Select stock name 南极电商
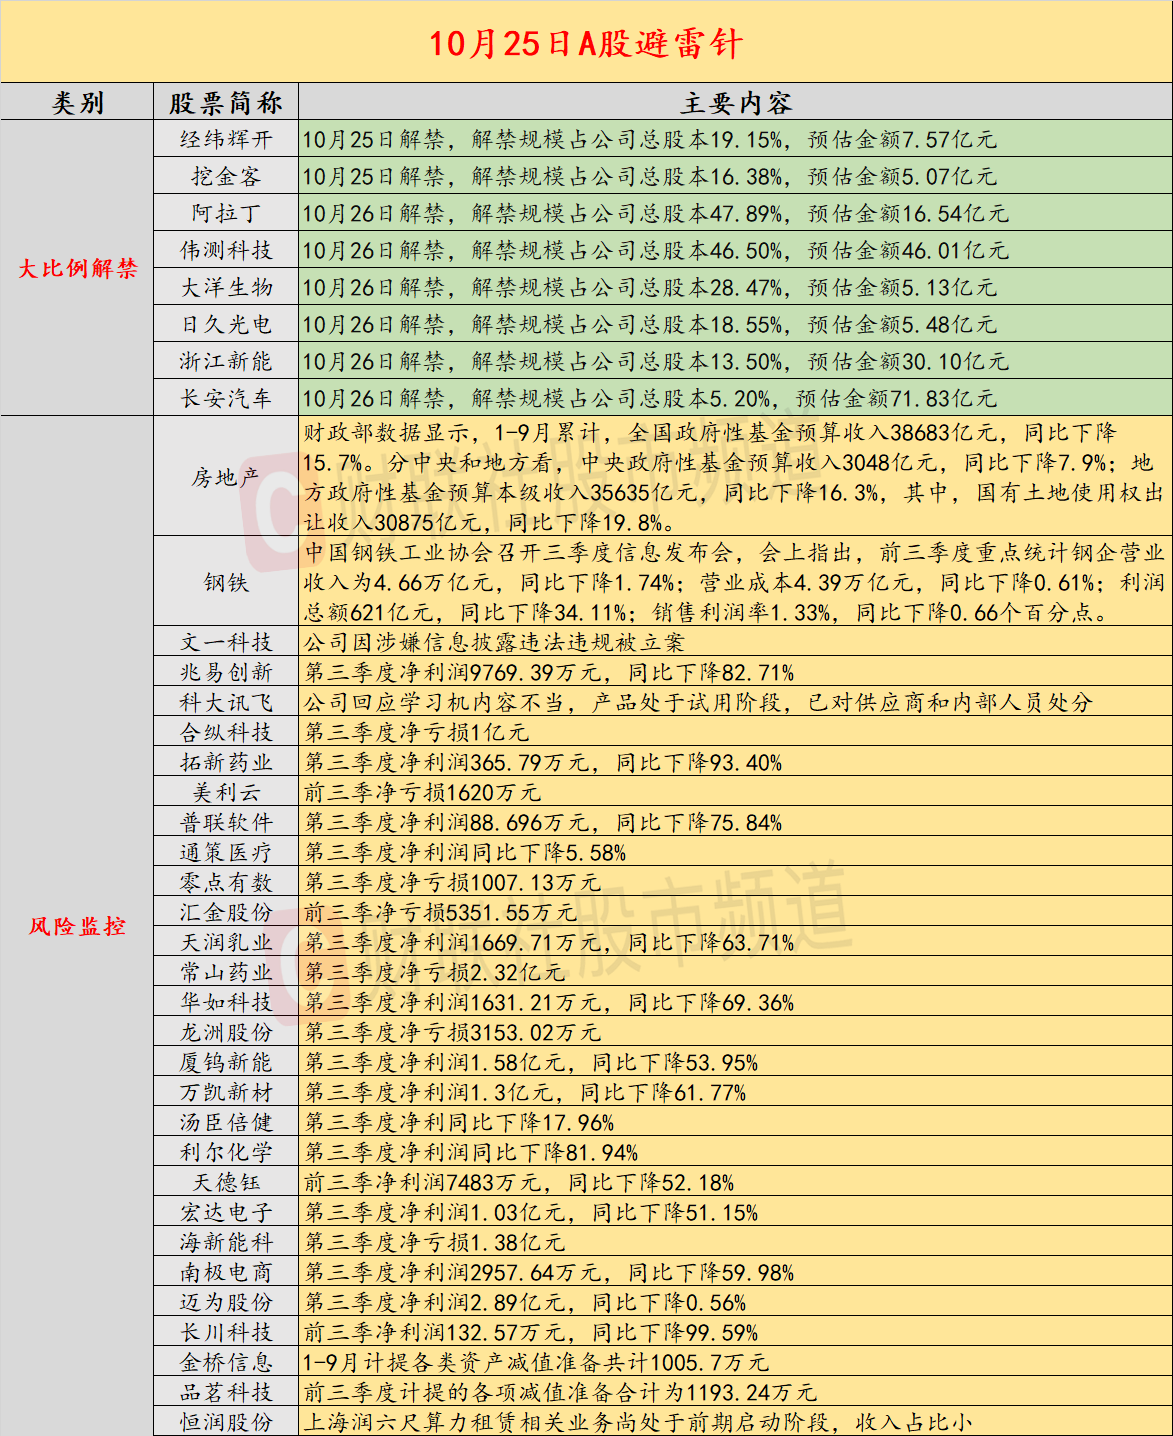Screen dimensions: 1173x1436 [x=226, y=1272]
